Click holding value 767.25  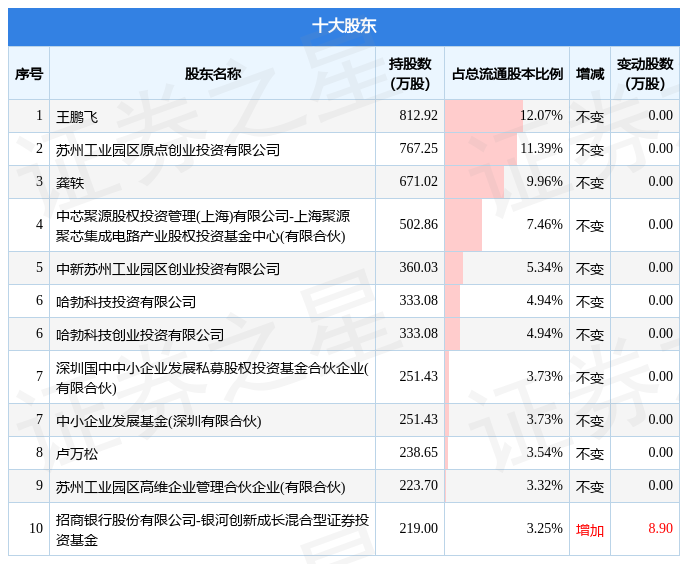(x=418, y=149)
